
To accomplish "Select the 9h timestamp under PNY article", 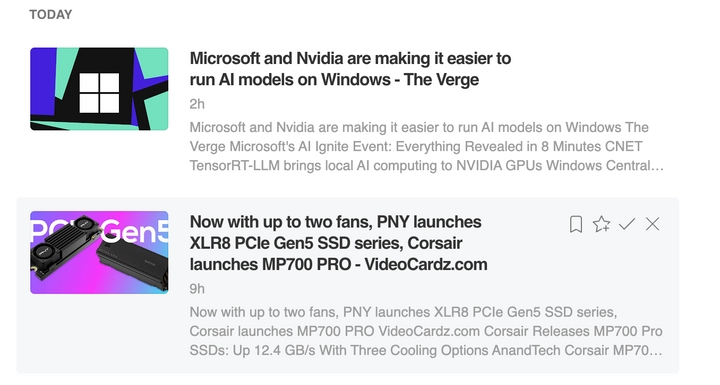I will (x=197, y=289).
